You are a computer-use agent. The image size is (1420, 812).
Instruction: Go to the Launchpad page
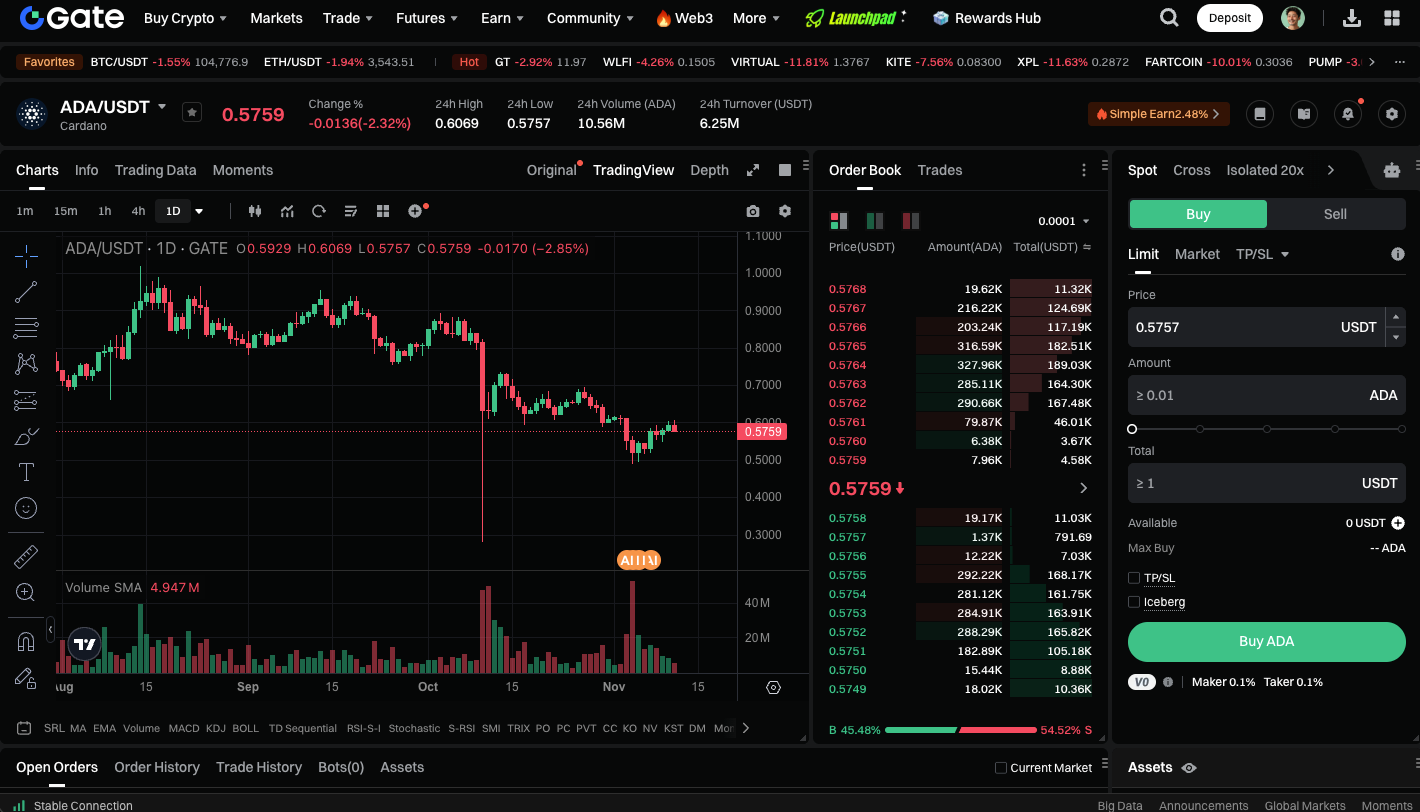pos(856,18)
